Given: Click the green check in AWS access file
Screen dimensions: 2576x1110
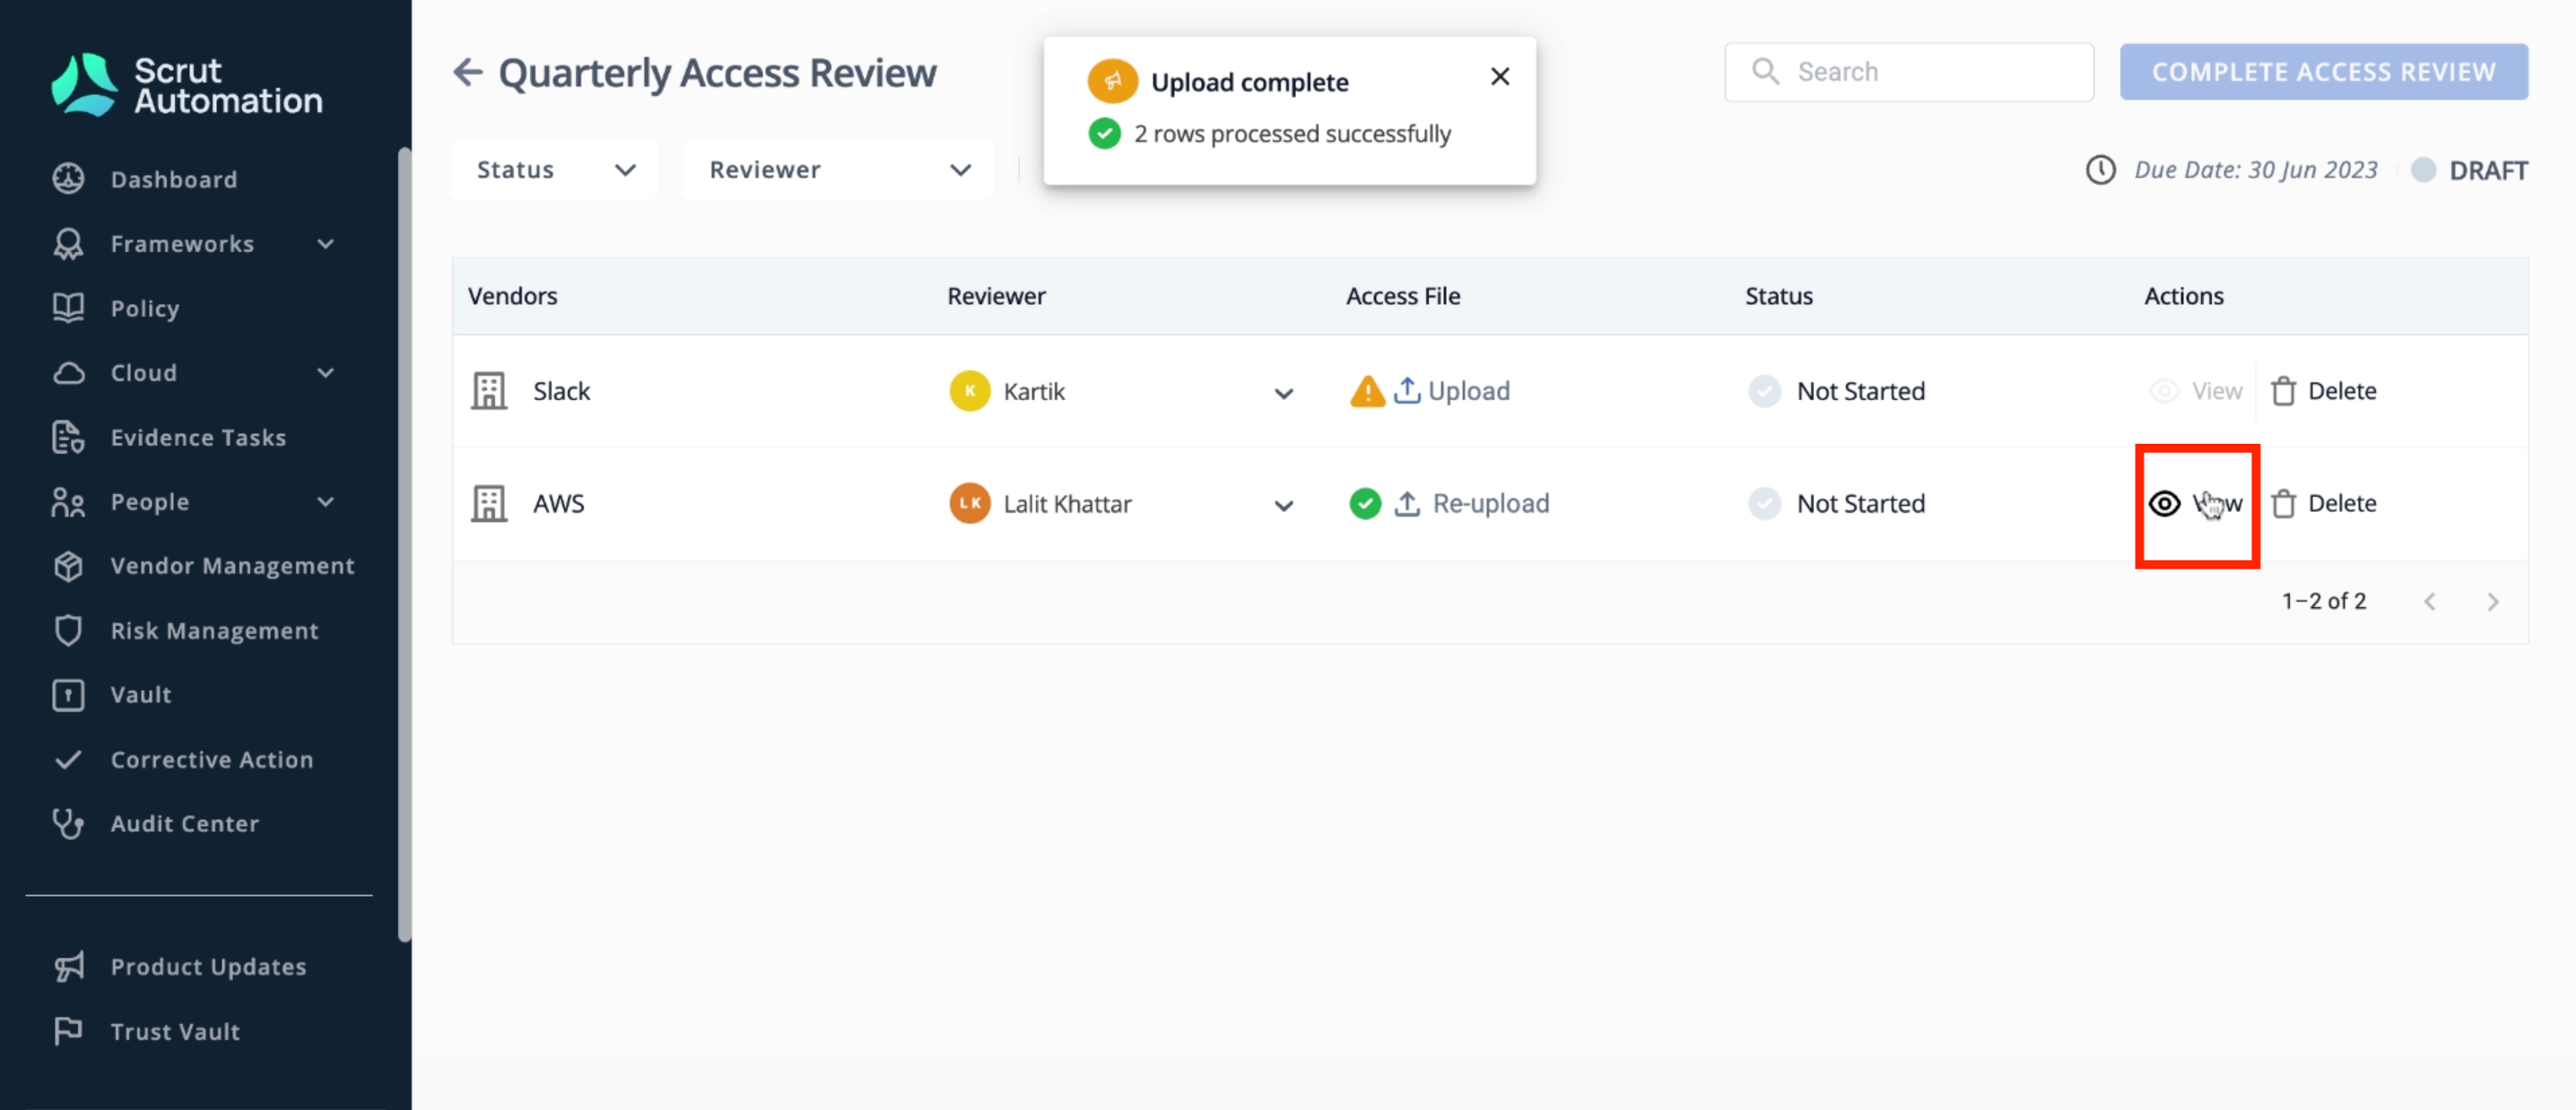Looking at the screenshot, I should [1365, 503].
